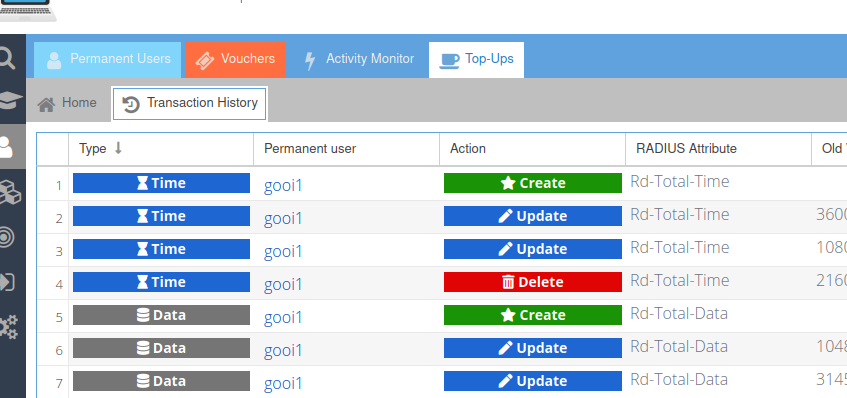Click the red Delete action in row 4
The width and height of the screenshot is (847, 398).
point(533,282)
